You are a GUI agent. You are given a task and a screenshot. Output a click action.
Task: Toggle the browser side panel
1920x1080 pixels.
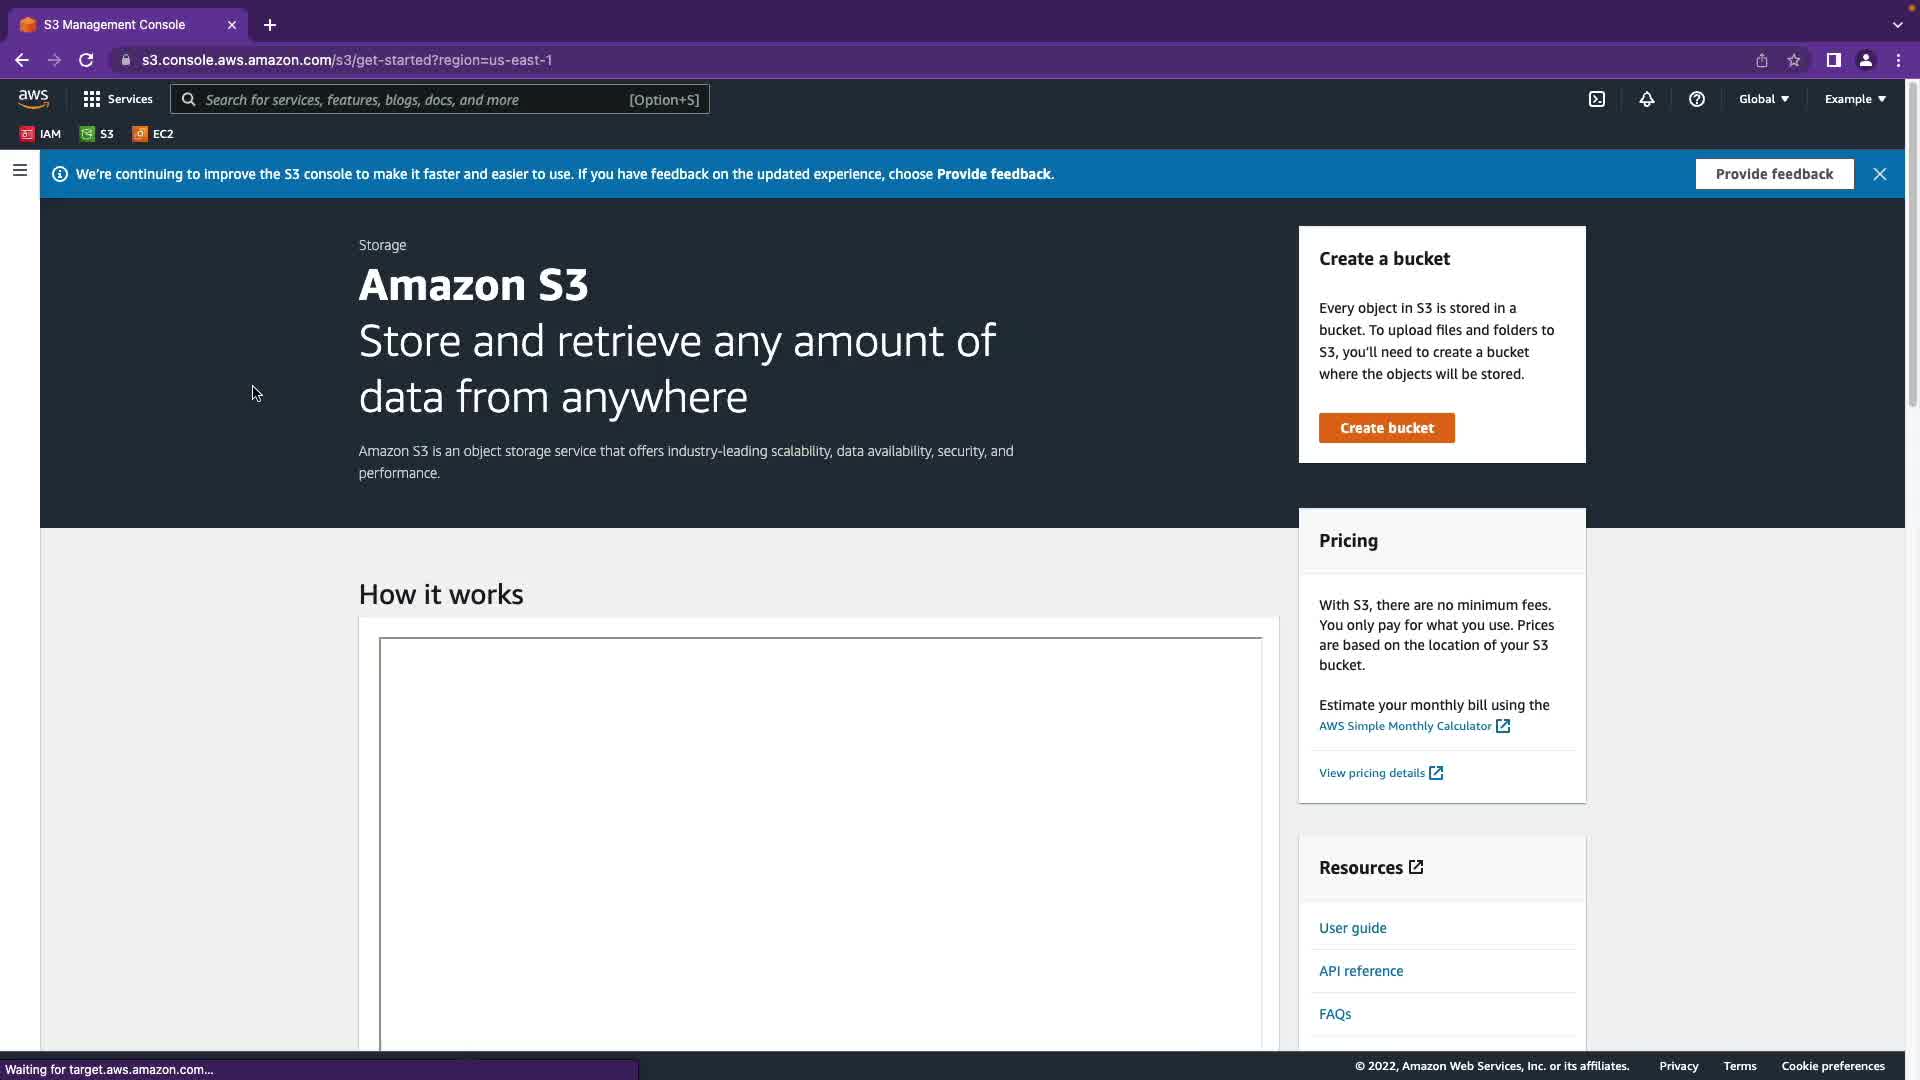pyautogui.click(x=1833, y=60)
